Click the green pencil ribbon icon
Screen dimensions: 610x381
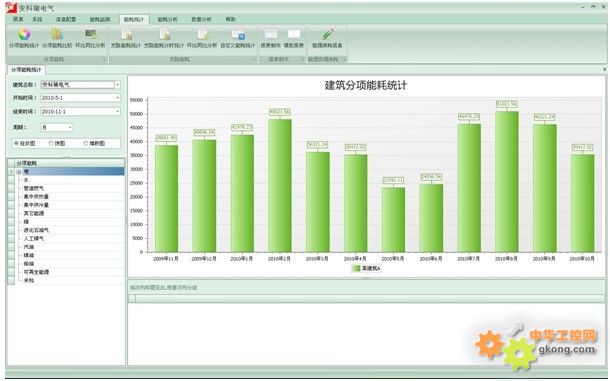[x=327, y=35]
